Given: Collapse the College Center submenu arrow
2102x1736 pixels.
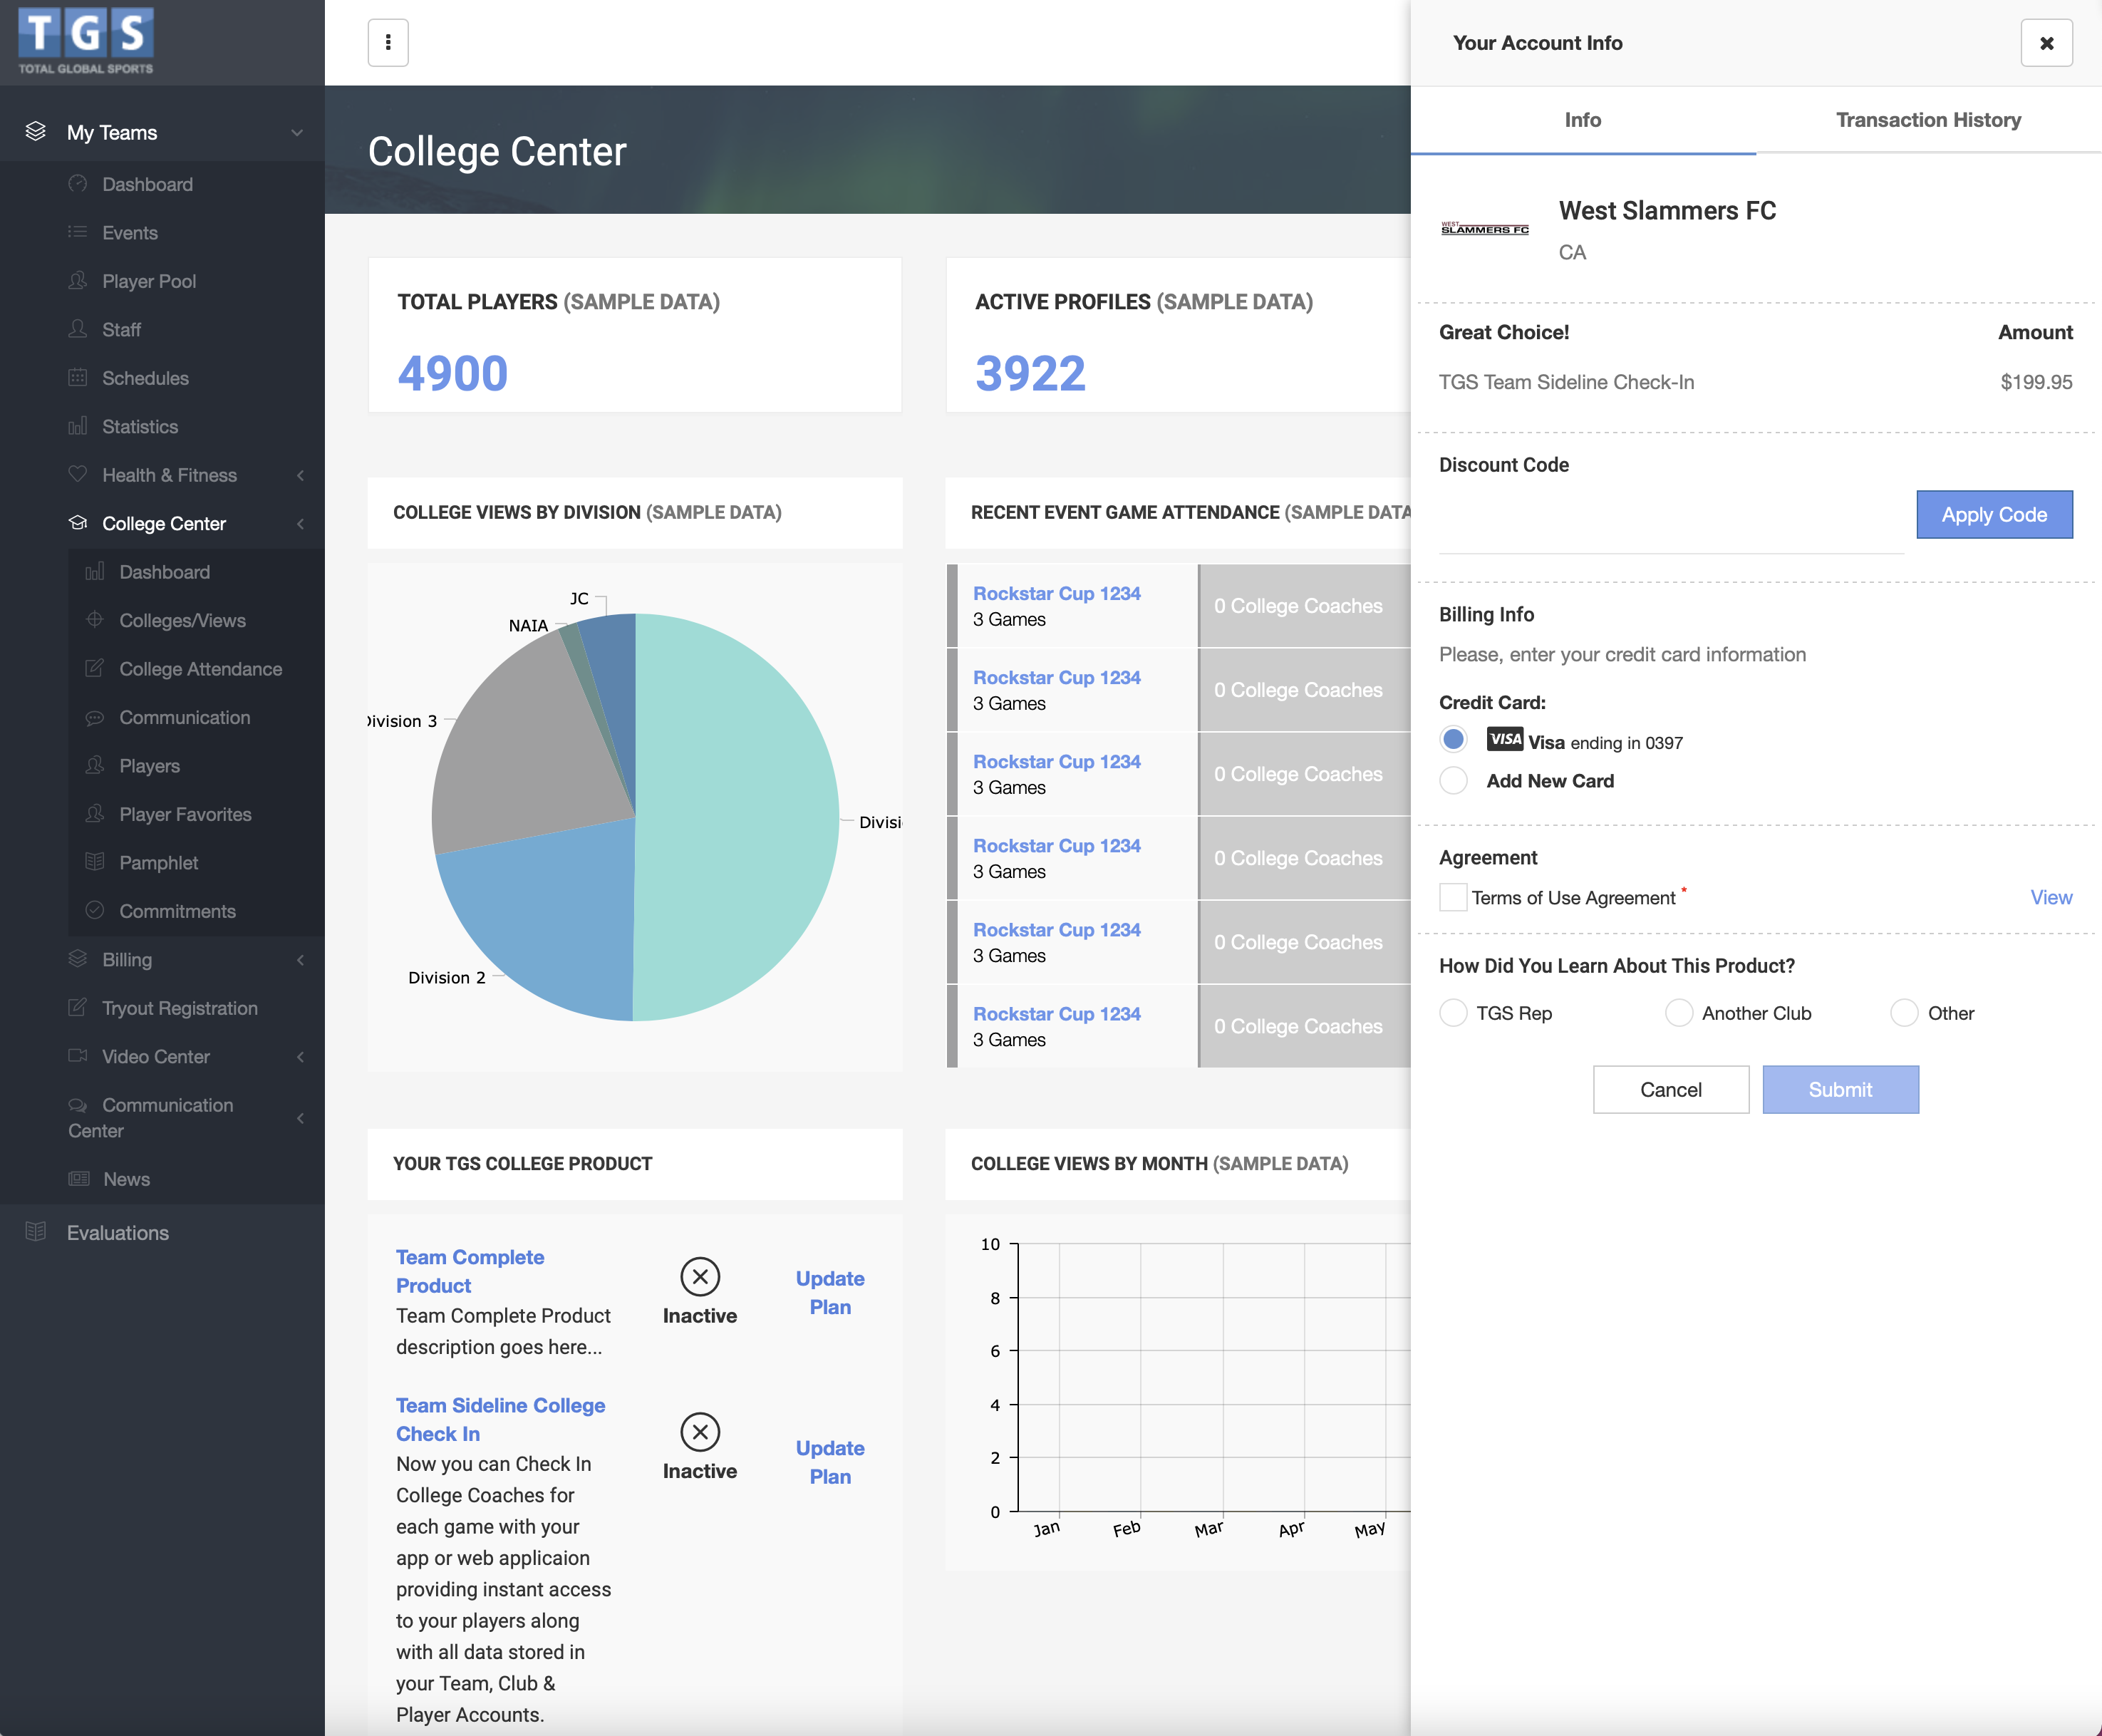Looking at the screenshot, I should (x=300, y=524).
